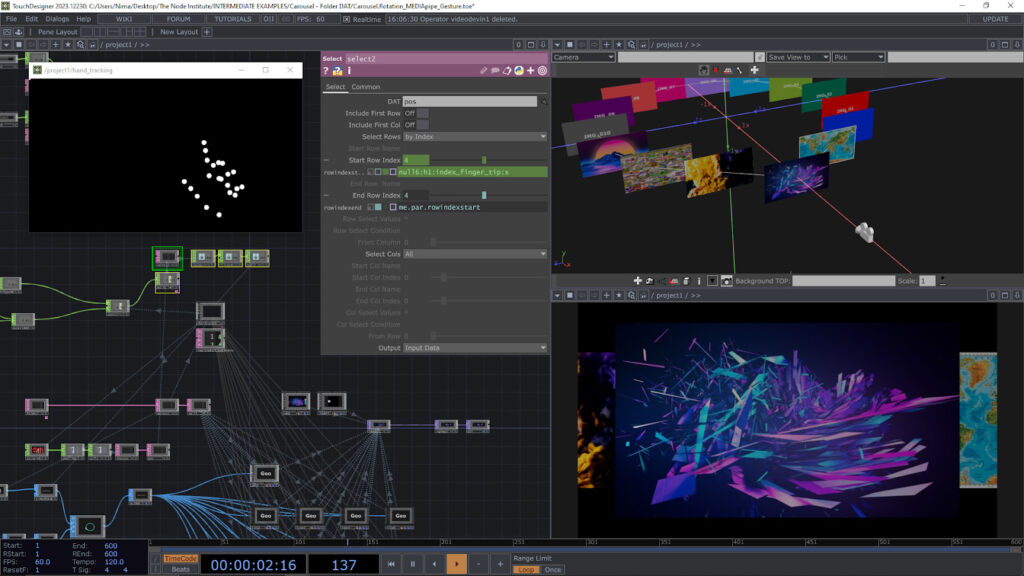Pause the timeline playback
This screenshot has height=576, width=1024.
click(x=411, y=564)
